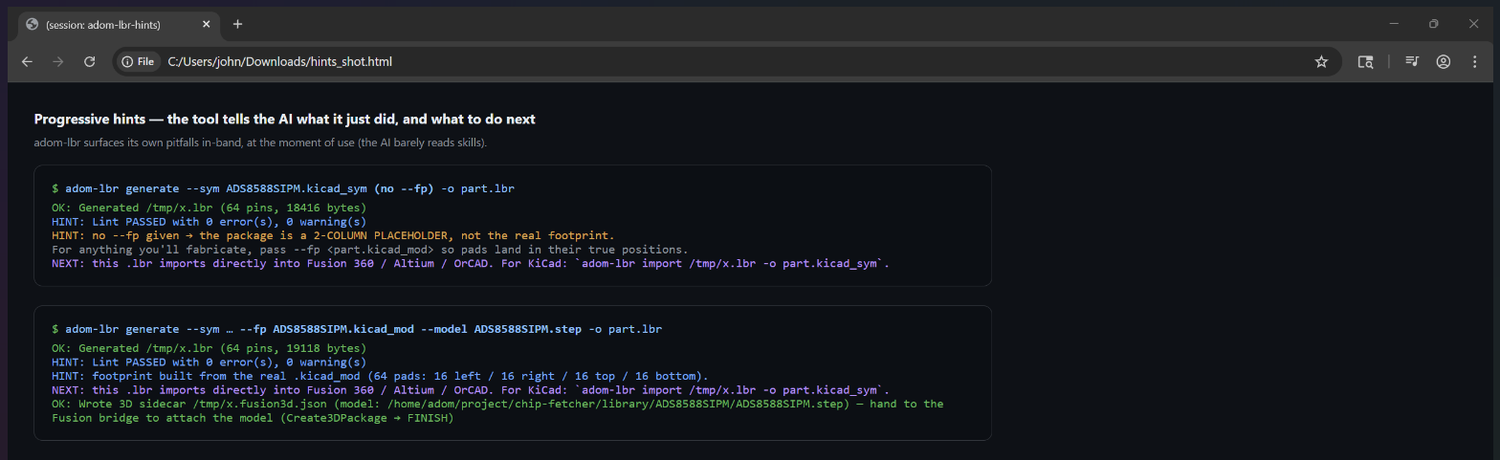This screenshot has height=460, width=1500.
Task: Open the new tab plus button
Action: click(x=237, y=24)
